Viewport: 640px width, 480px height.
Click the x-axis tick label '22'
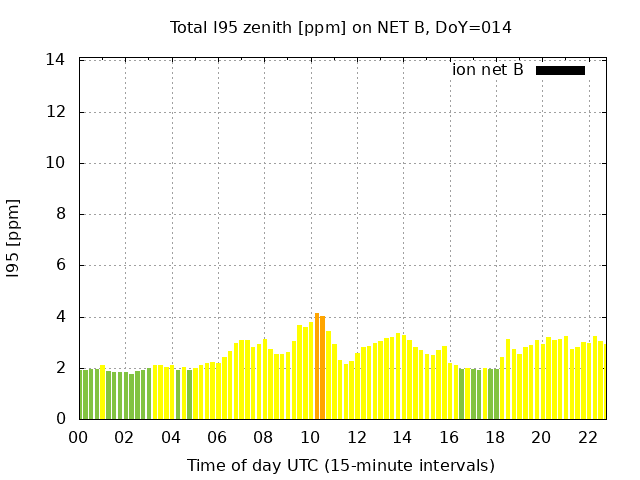(588, 437)
